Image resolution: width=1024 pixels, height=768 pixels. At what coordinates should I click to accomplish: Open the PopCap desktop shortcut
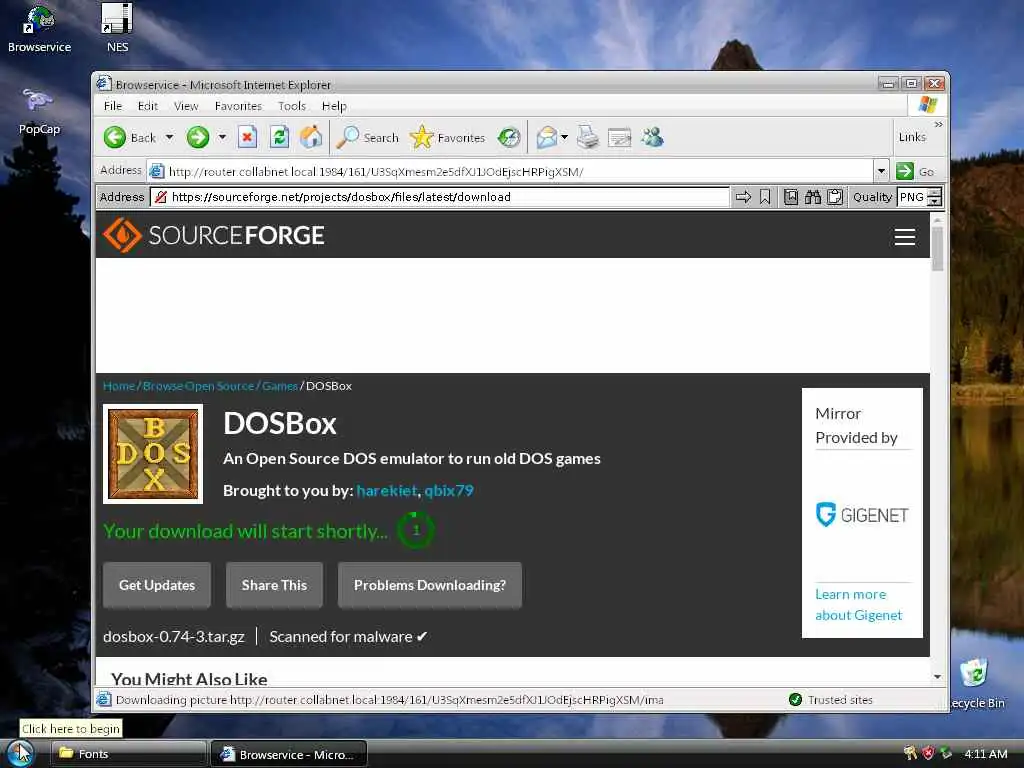tap(39, 111)
